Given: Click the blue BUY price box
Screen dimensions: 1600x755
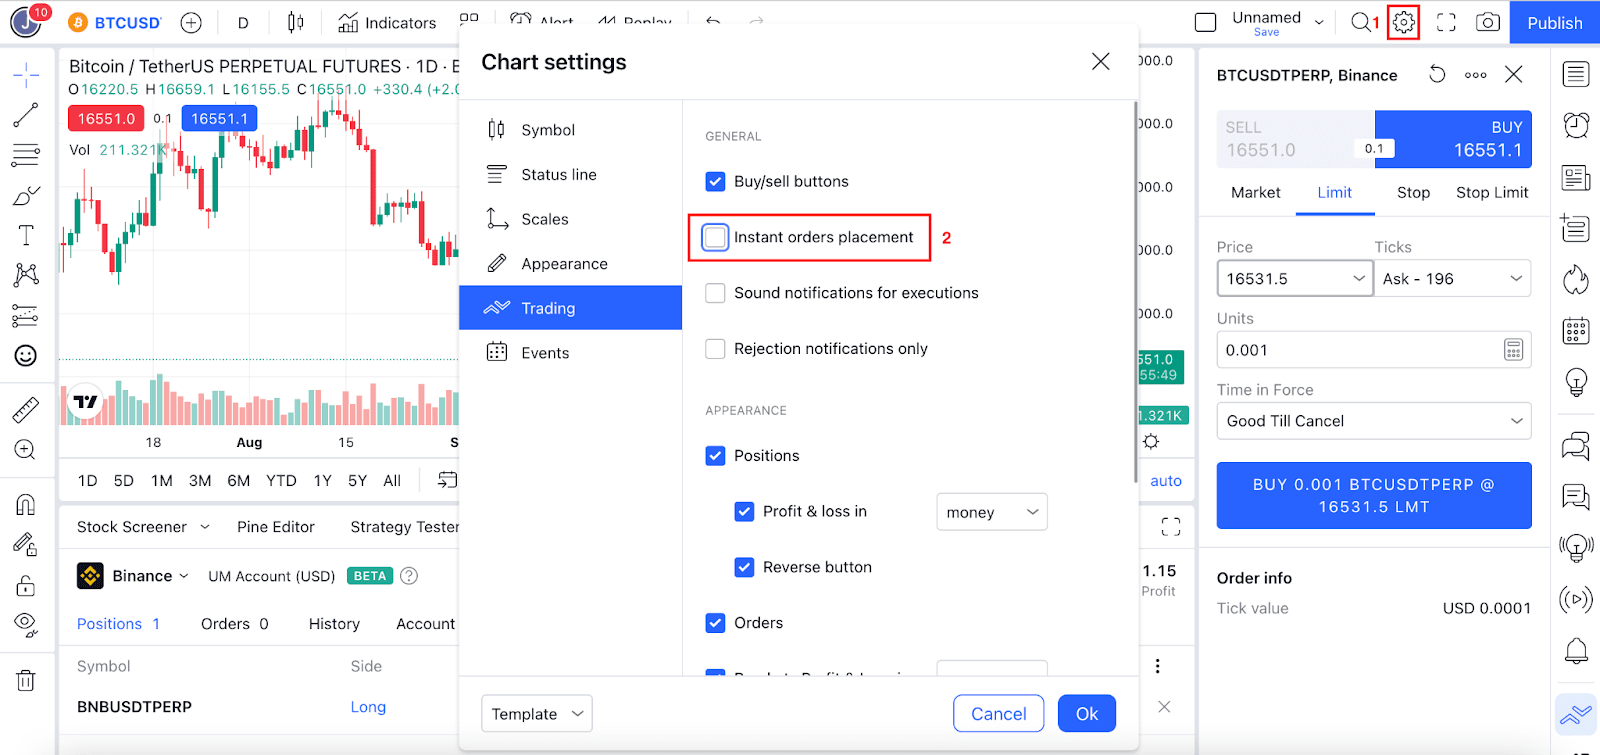Looking at the screenshot, I should tap(1454, 139).
